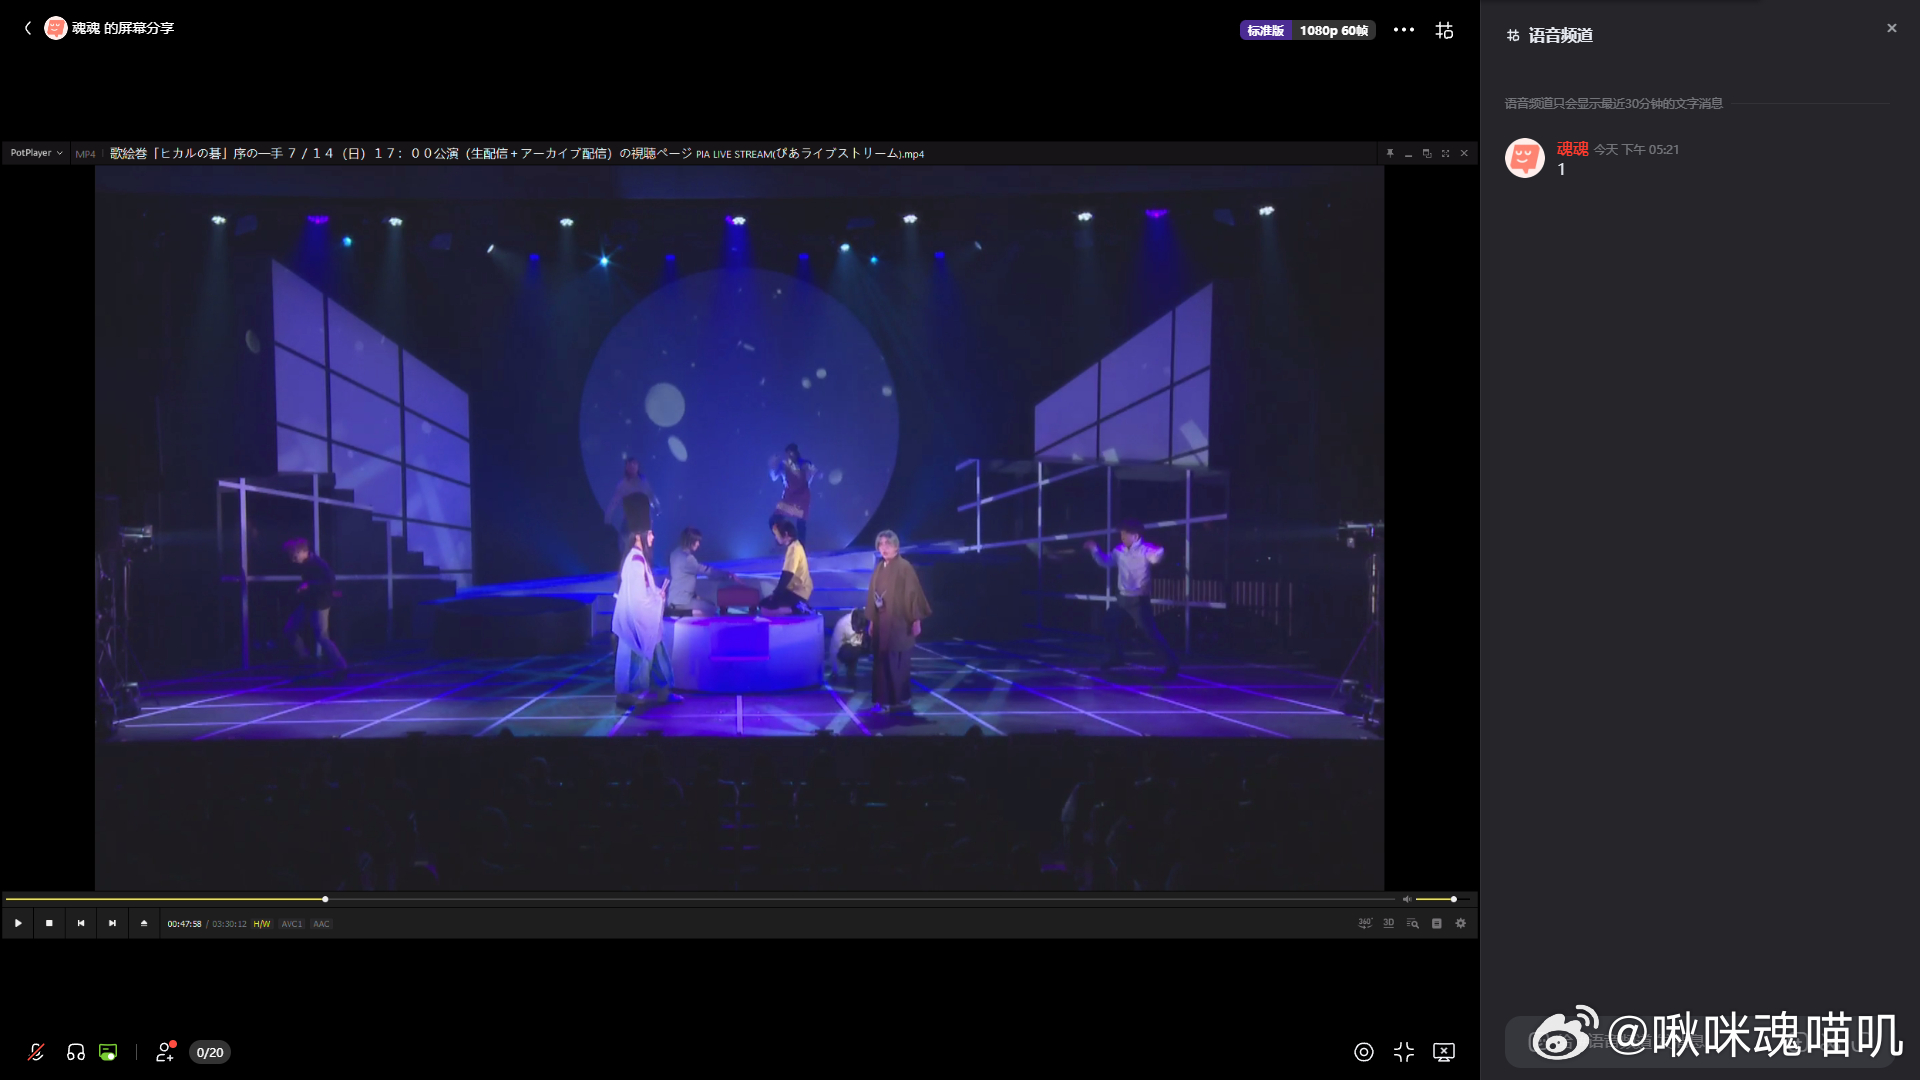Open the playlist search icon
Screen dimensions: 1920x1080
(x=1412, y=923)
